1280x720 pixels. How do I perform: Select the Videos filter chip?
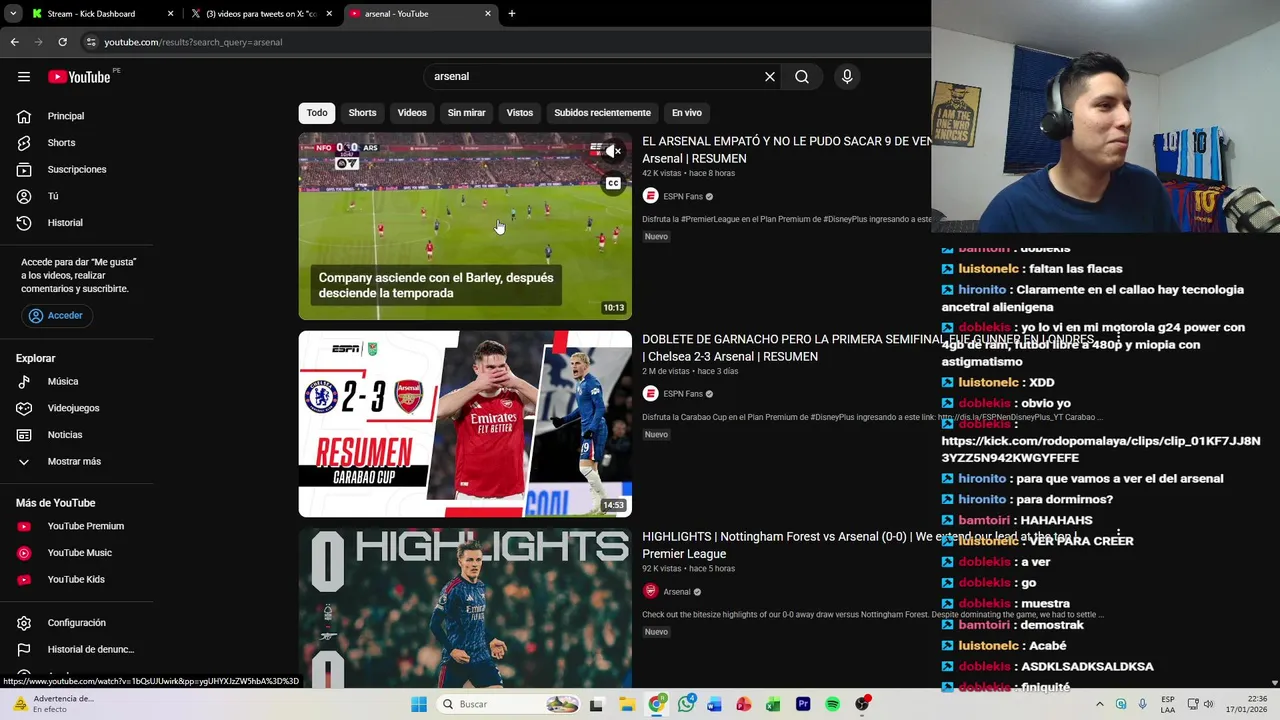(x=412, y=113)
